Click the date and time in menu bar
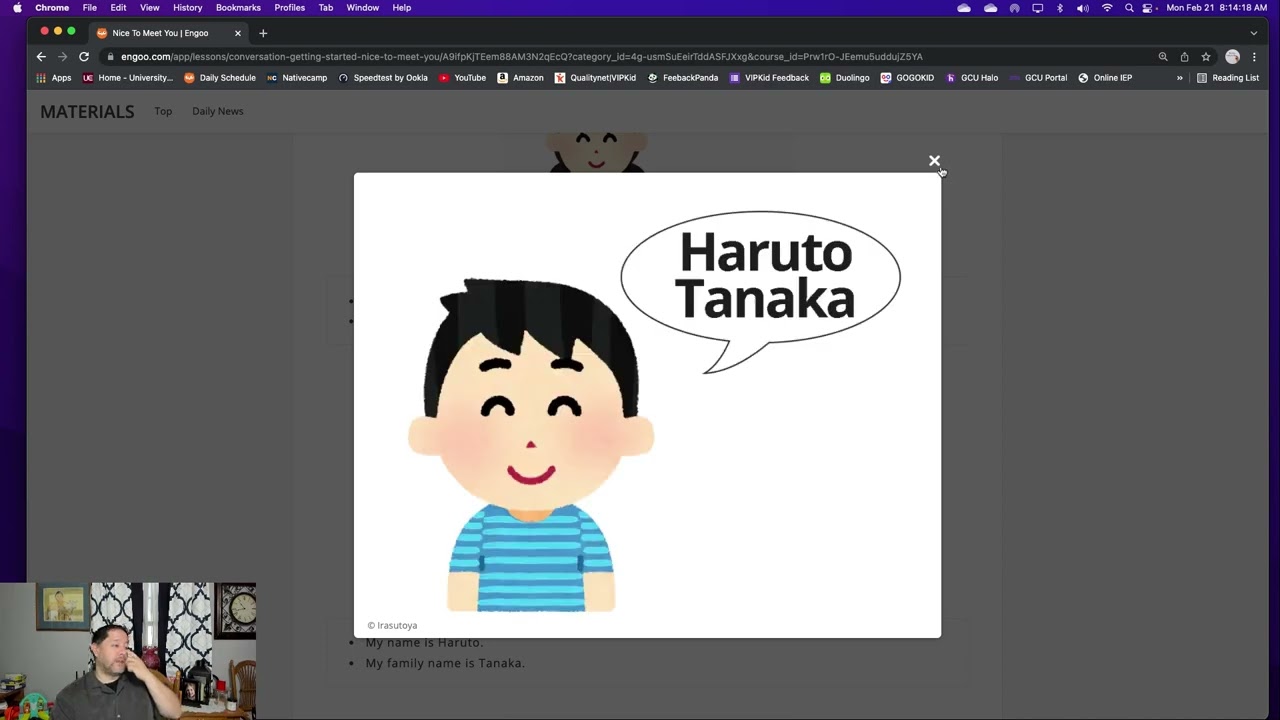The image size is (1280, 720). pyautogui.click(x=1216, y=8)
